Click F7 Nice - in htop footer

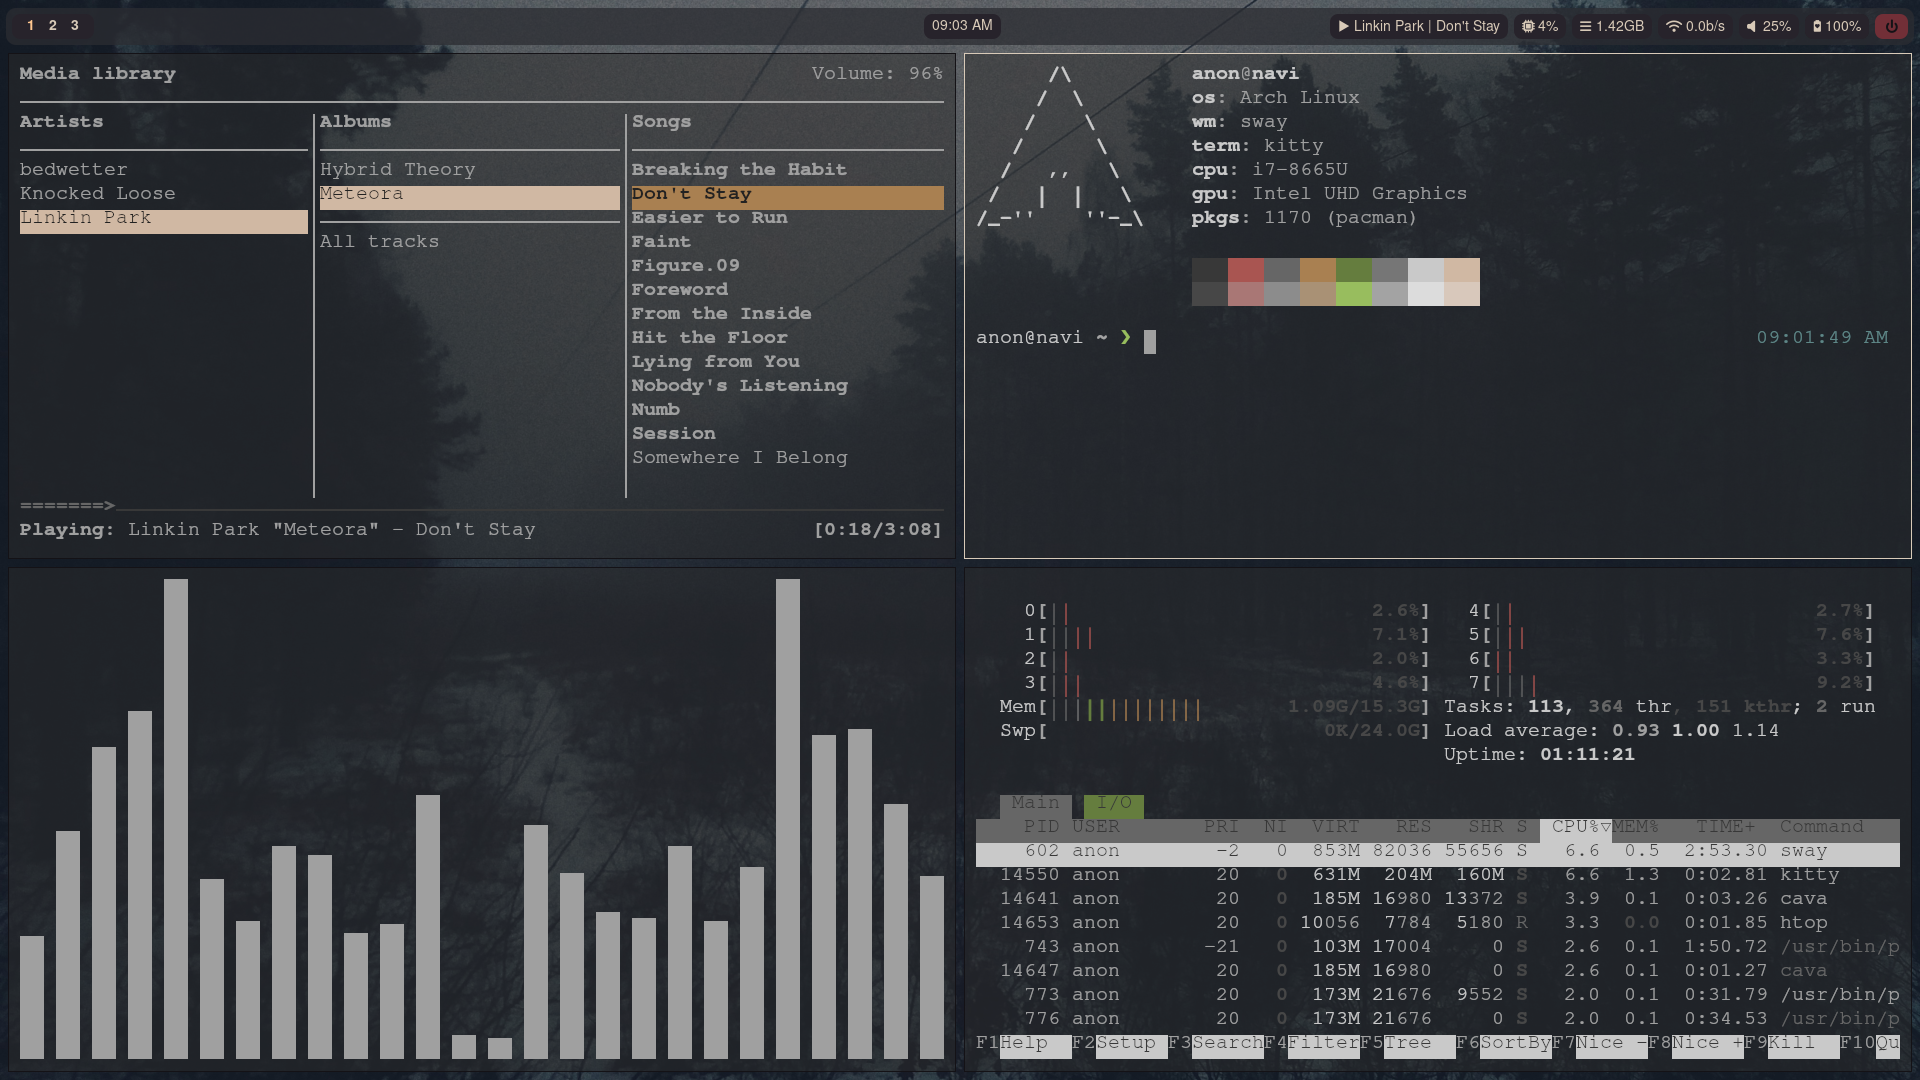[x=1599, y=1044]
